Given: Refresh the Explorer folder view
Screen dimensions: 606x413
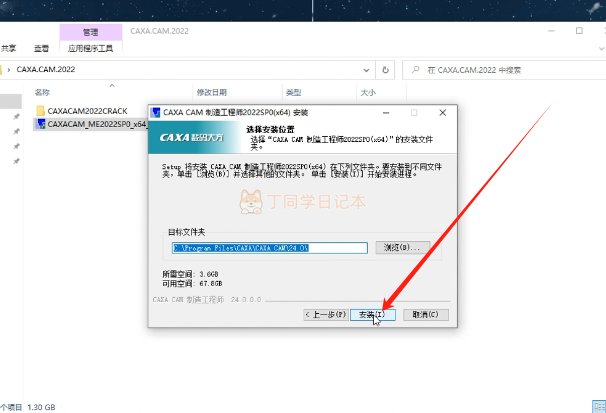Looking at the screenshot, I should [385, 70].
